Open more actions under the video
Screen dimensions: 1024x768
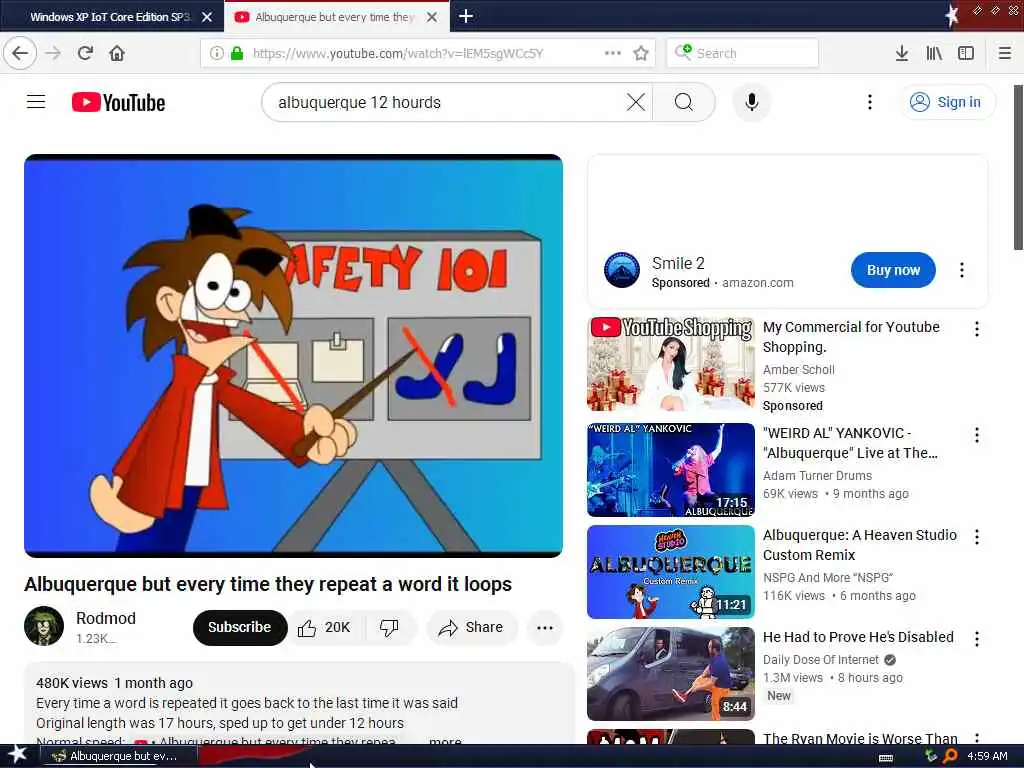[x=545, y=628]
